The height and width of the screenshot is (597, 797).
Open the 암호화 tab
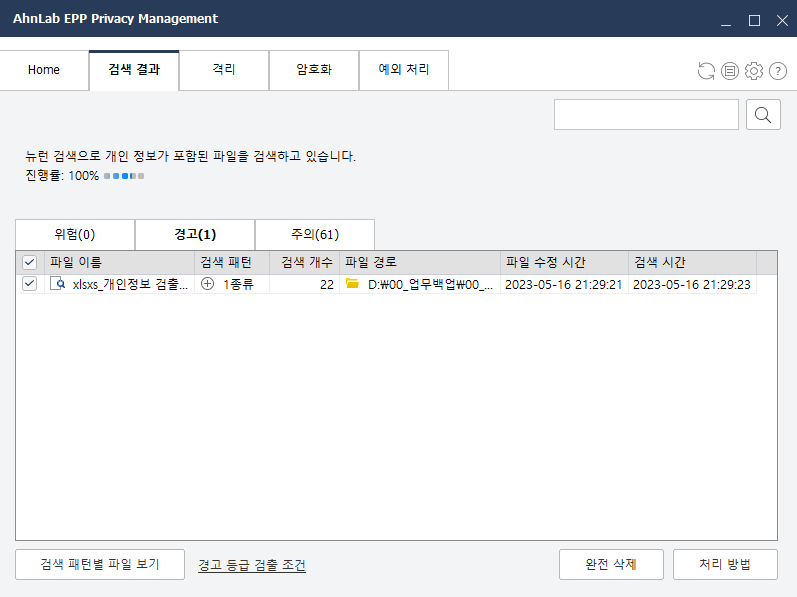(x=314, y=70)
